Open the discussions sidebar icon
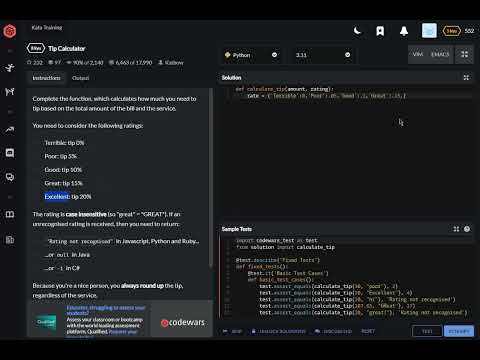 coord(10,177)
